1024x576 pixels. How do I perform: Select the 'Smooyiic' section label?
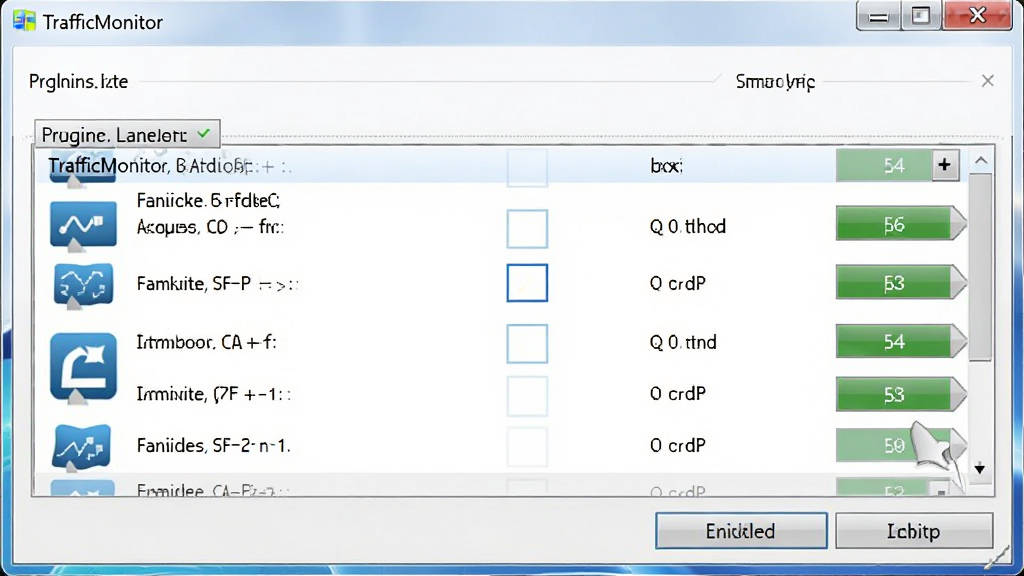click(x=775, y=82)
